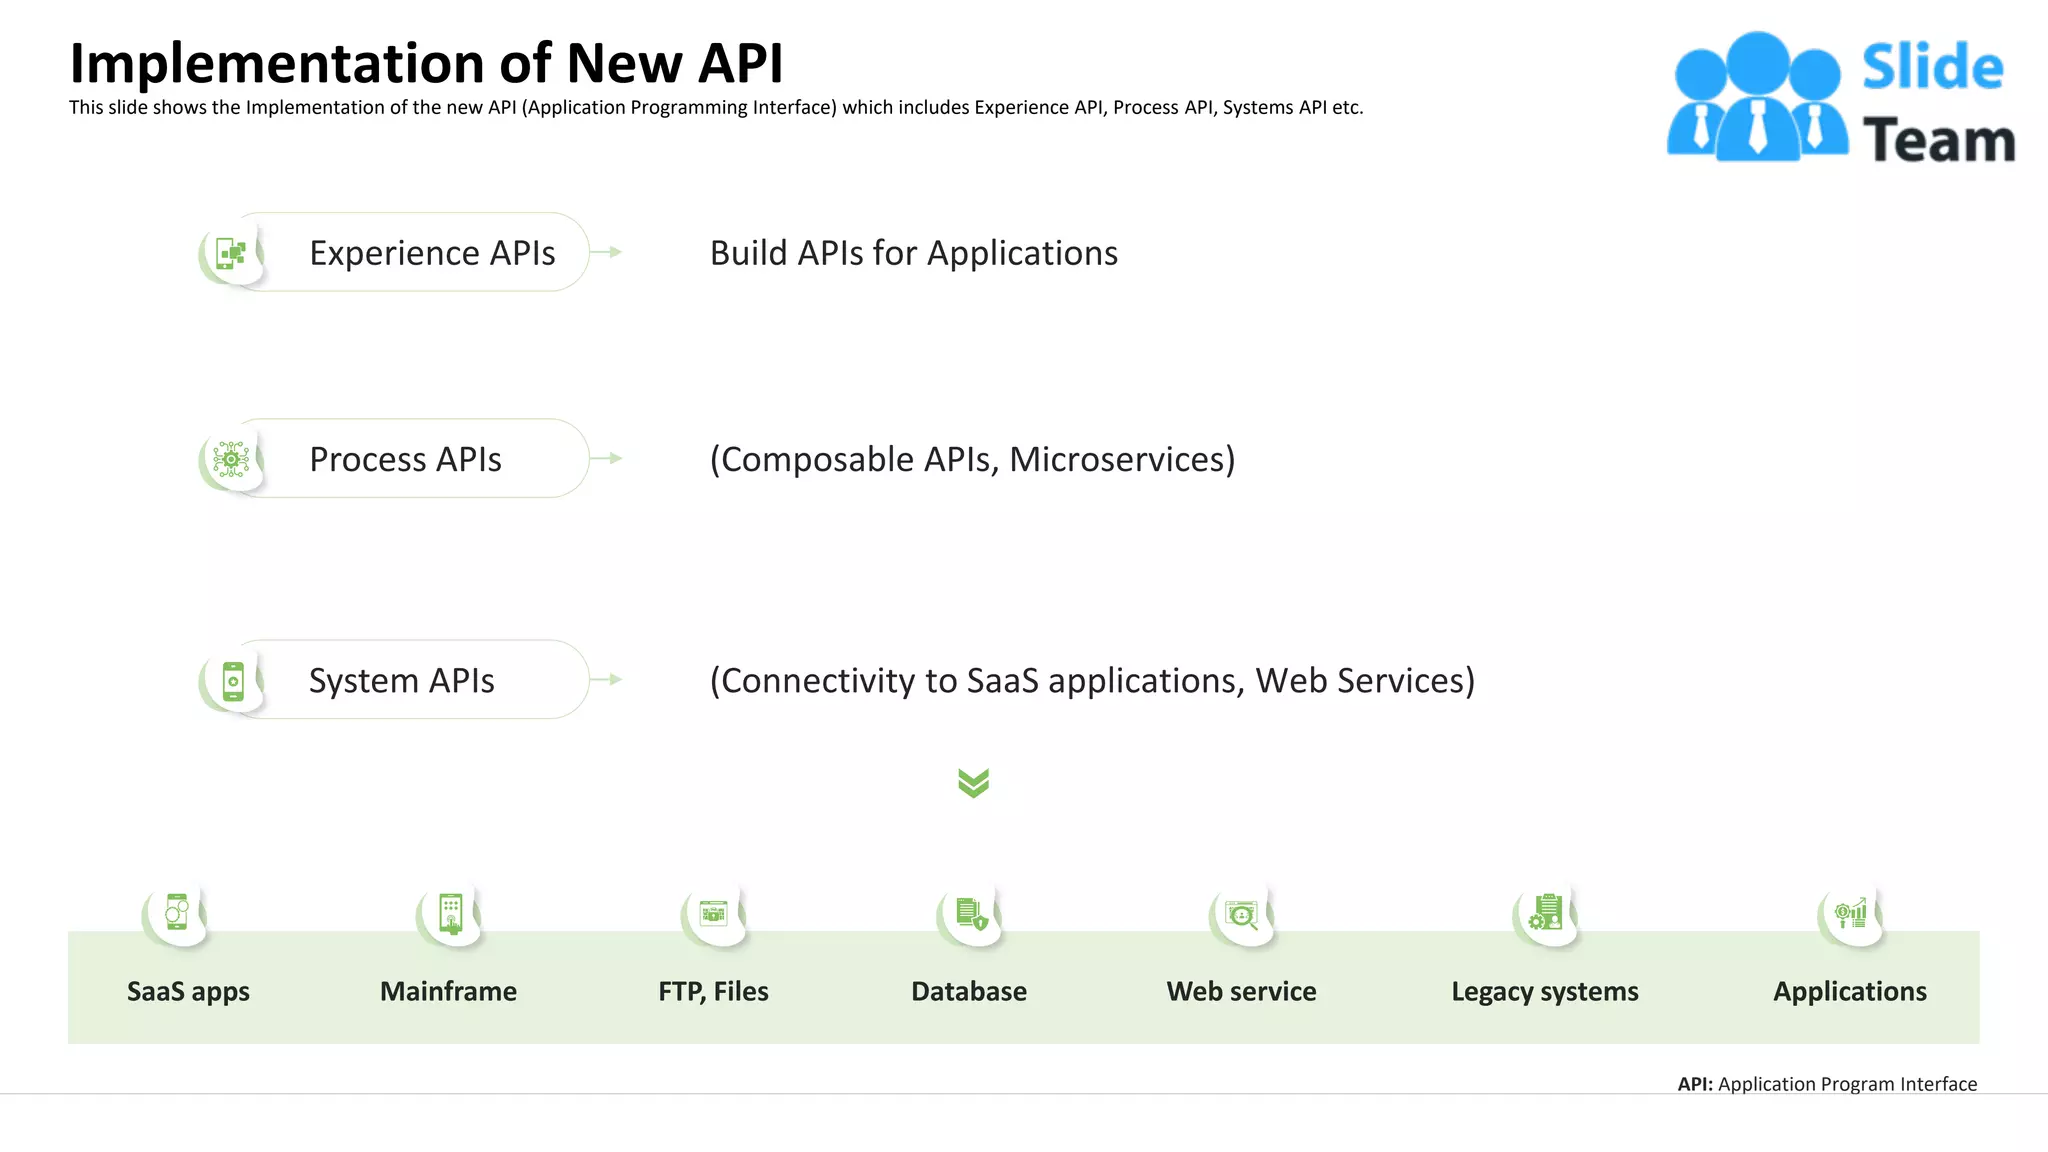Click the Applications label
The height and width of the screenshot is (1152, 2048).
point(1850,992)
